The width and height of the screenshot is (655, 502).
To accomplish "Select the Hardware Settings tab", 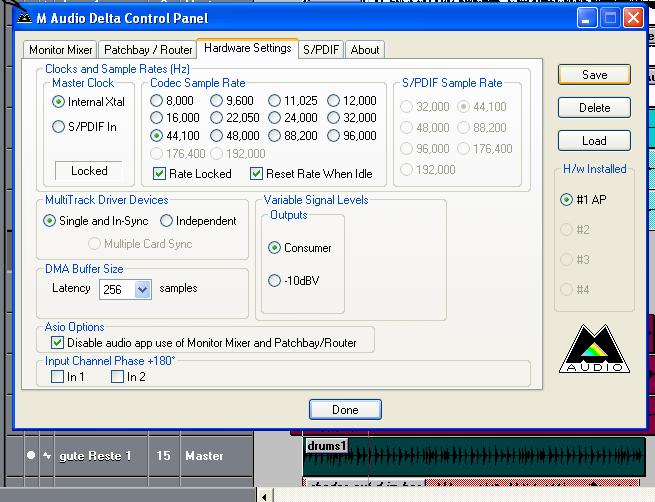I will point(247,48).
